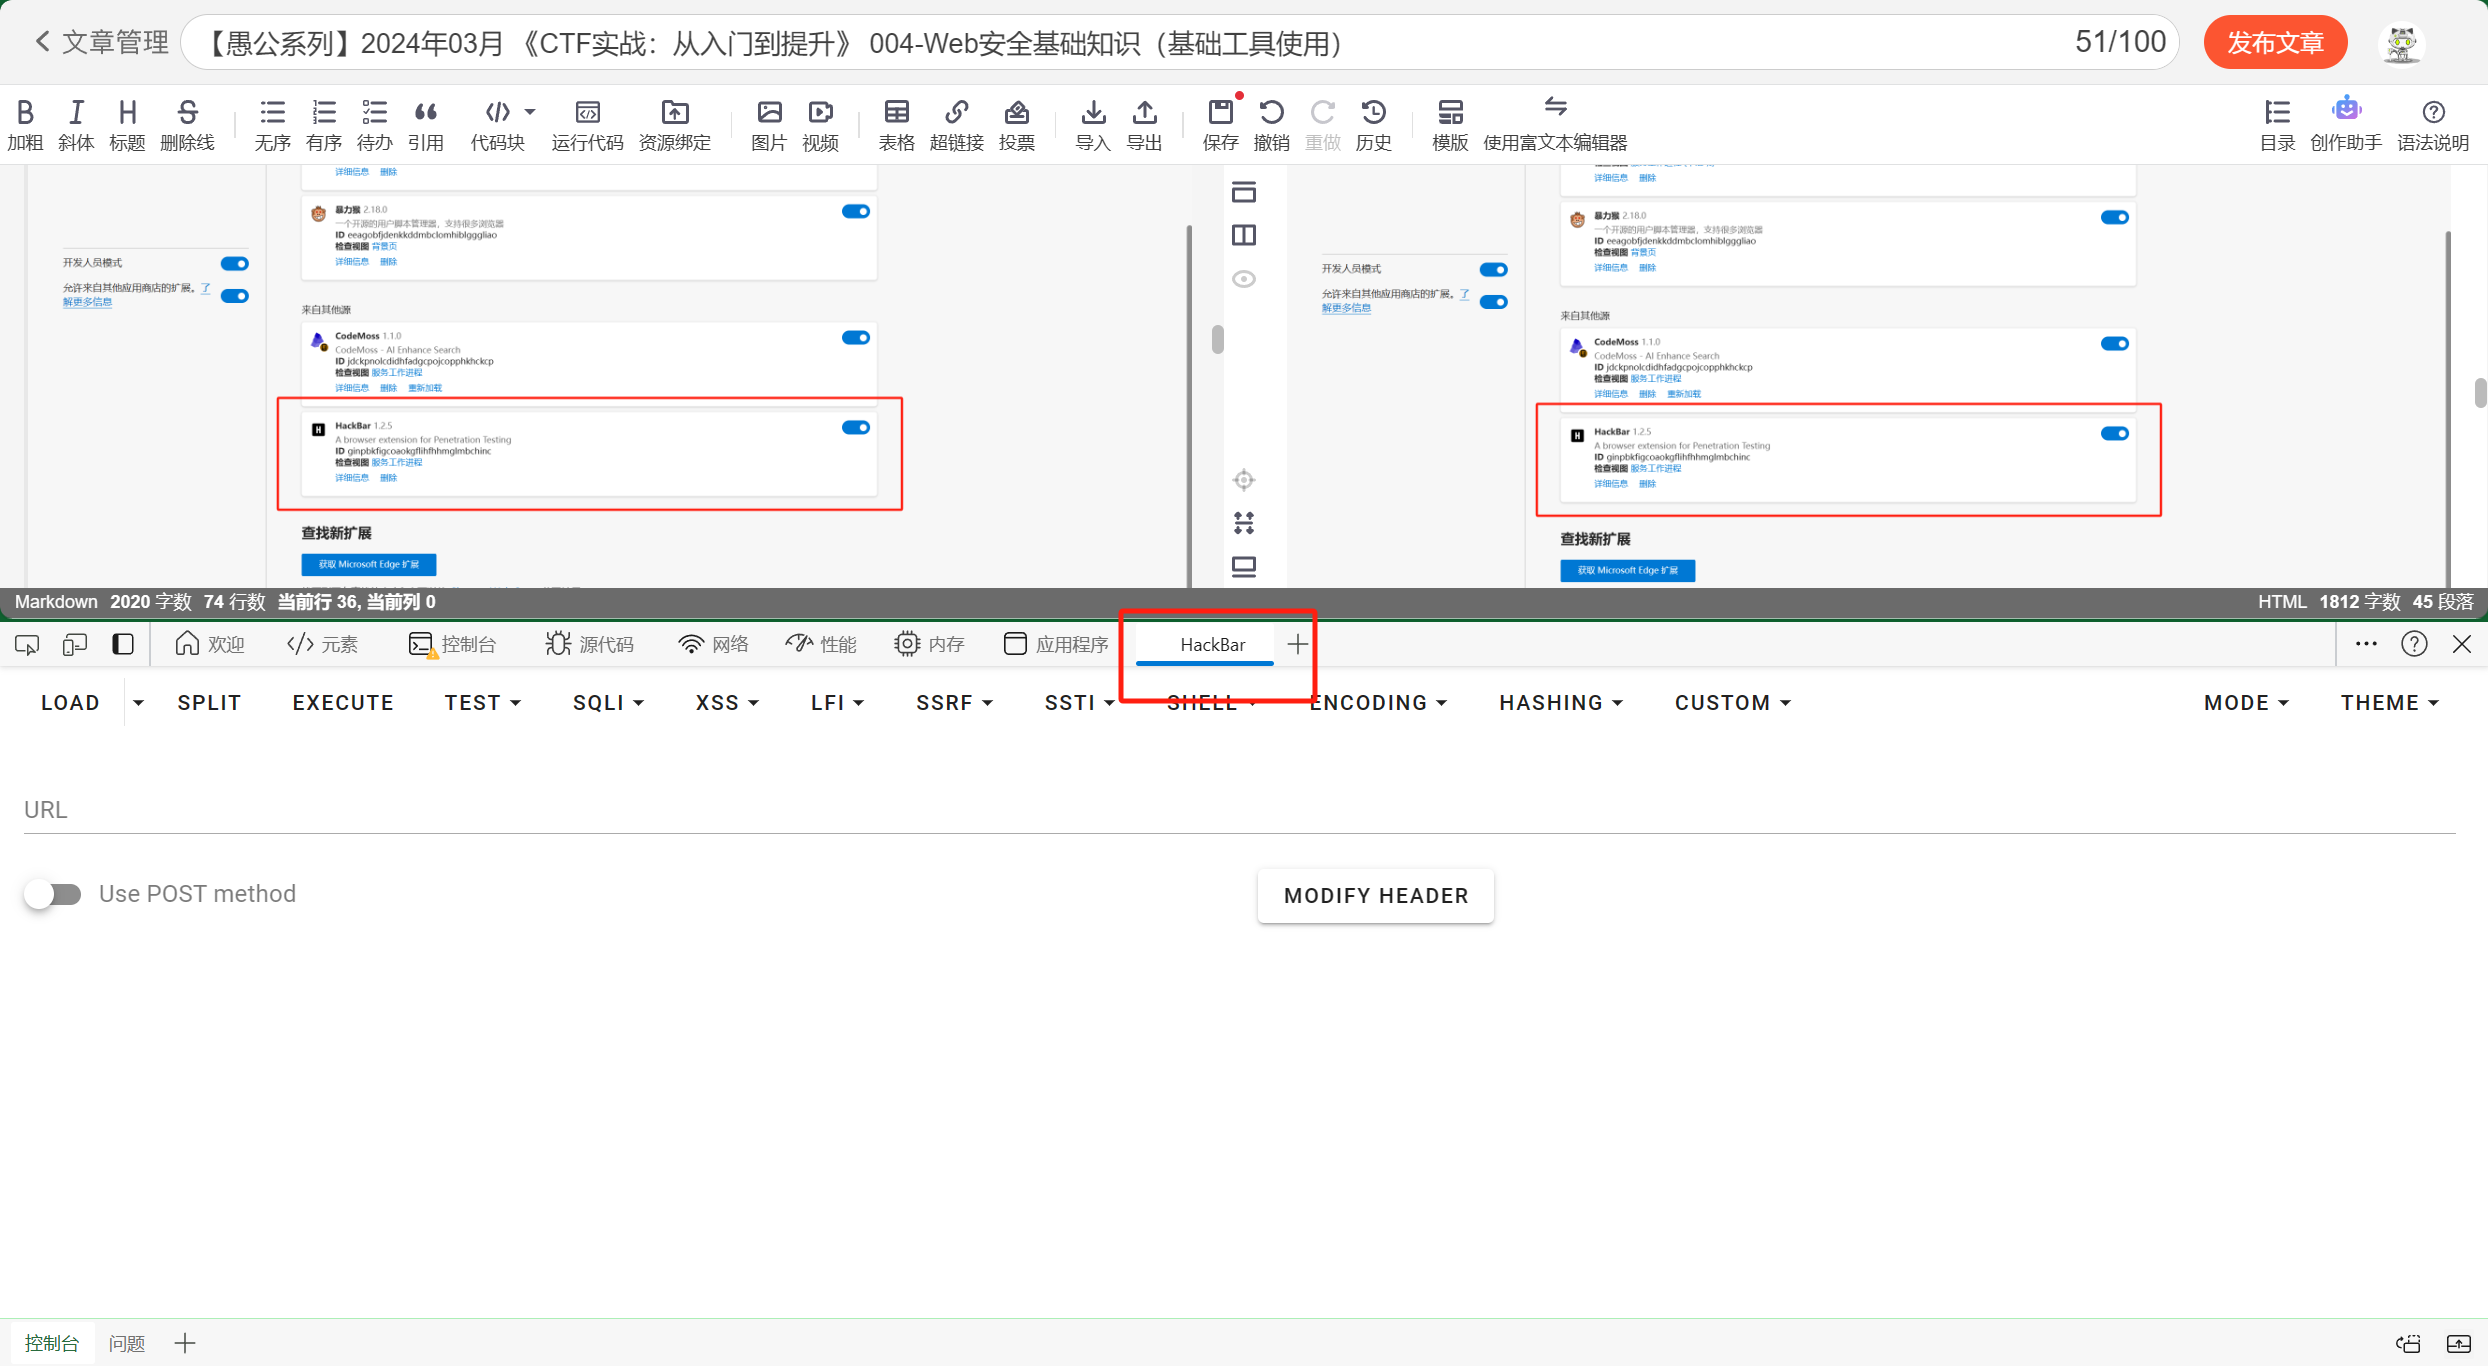Image resolution: width=2488 pixels, height=1366 pixels.
Task: Open the 控制台 Console DevTools tab
Action: pyautogui.click(x=453, y=645)
